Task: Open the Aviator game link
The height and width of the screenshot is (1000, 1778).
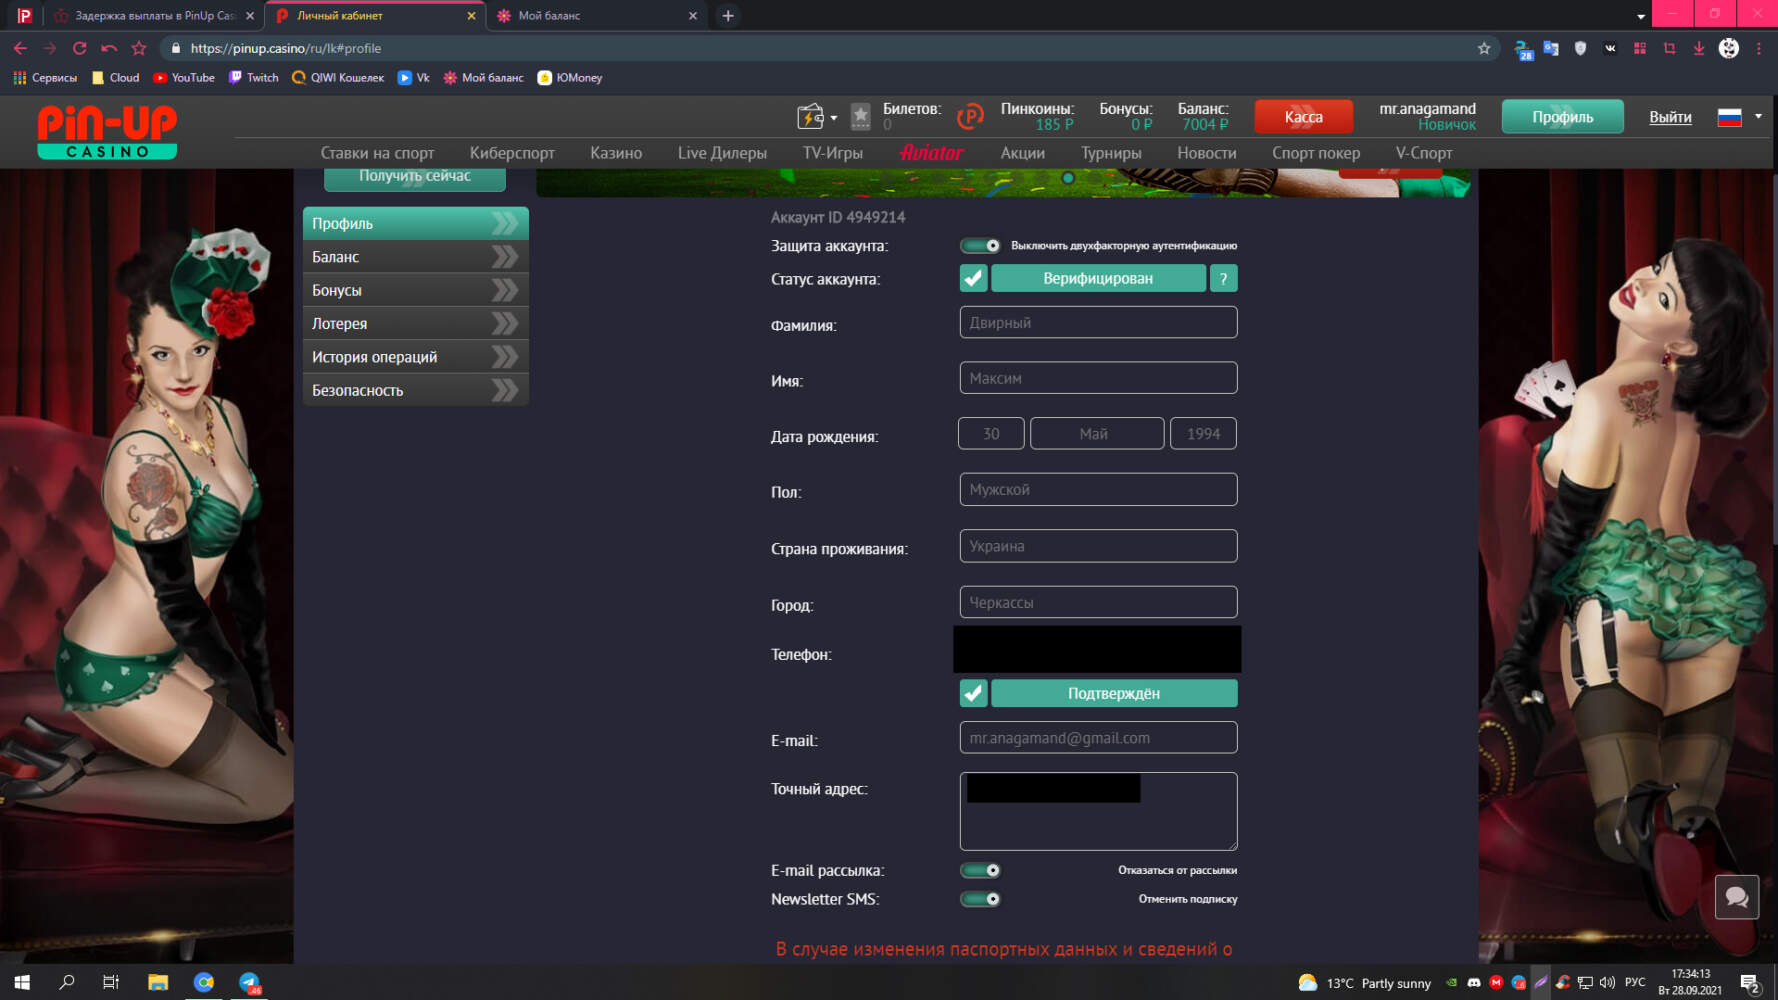Action: click(931, 153)
